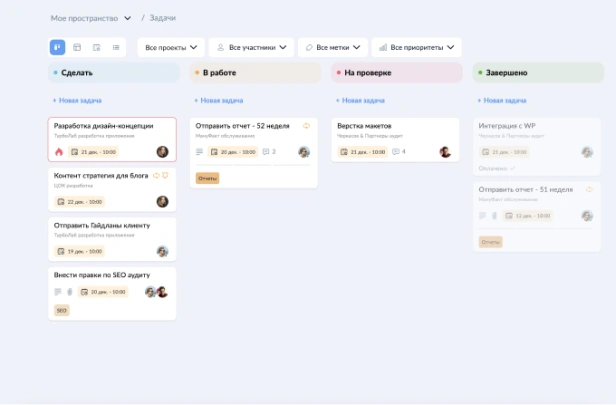This screenshot has height=405, width=616.
Task: Add Новая задача in Сделать column
Action: click(78, 100)
